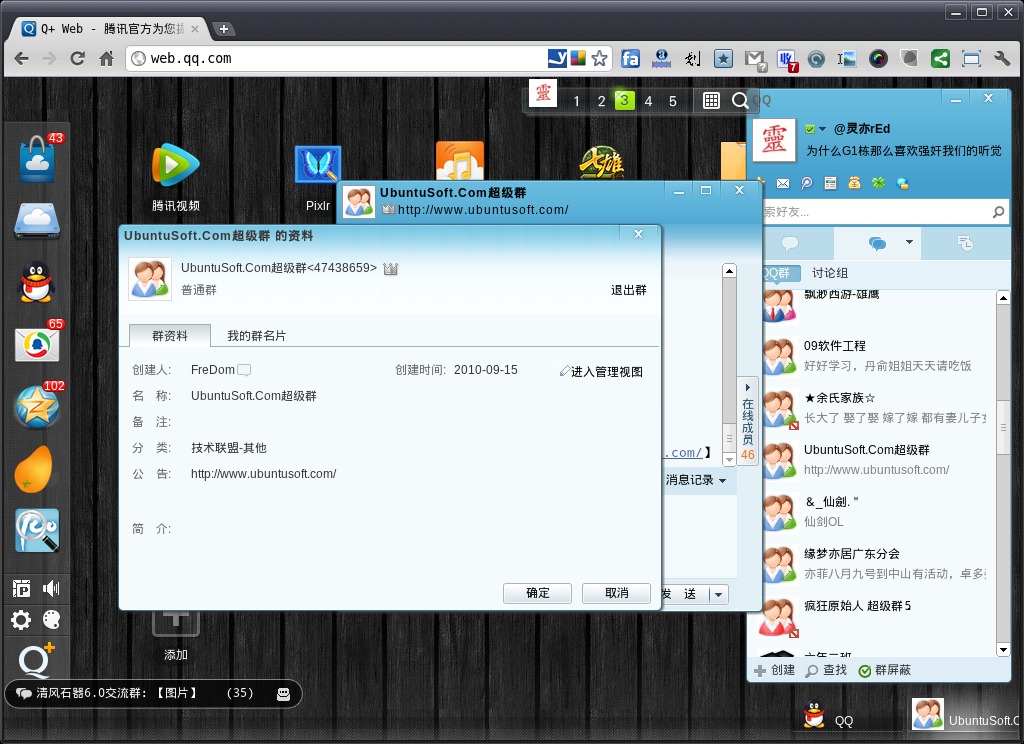Open the QQ penguin icon in sidebar
Image resolution: width=1024 pixels, height=744 pixels.
pyautogui.click(x=37, y=282)
